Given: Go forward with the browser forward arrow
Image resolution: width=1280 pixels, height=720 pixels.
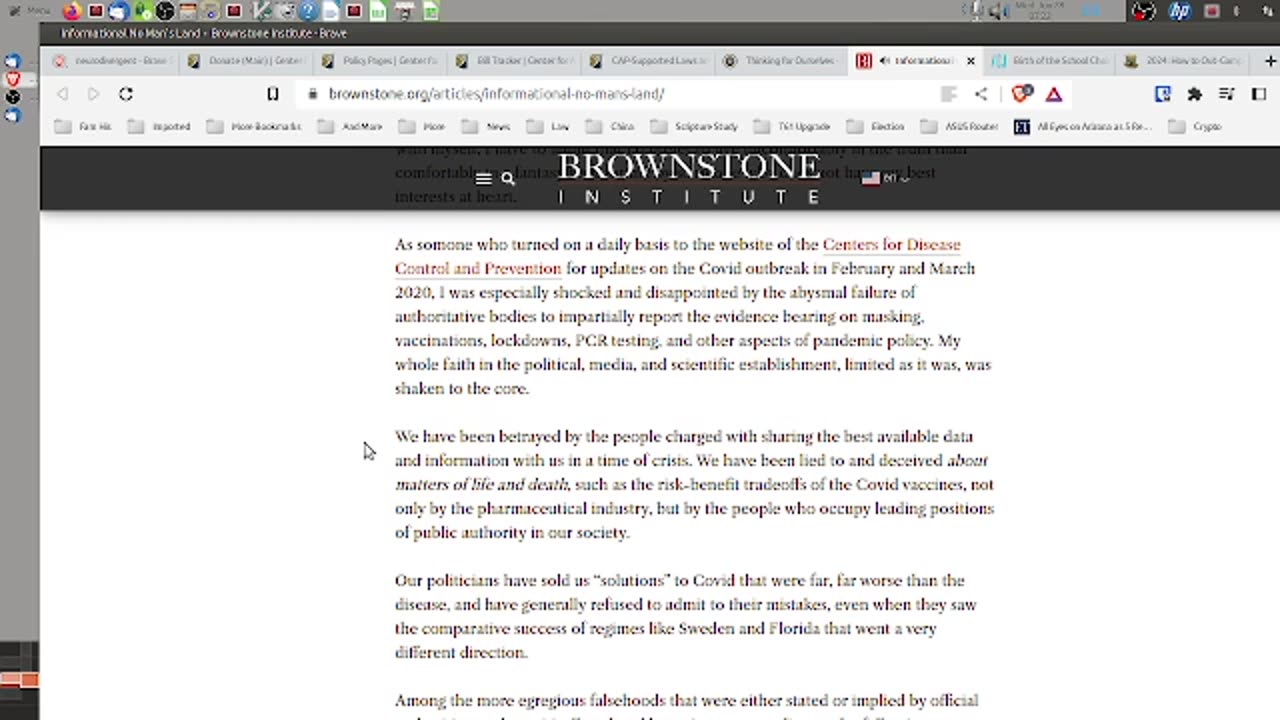Looking at the screenshot, I should click(93, 94).
